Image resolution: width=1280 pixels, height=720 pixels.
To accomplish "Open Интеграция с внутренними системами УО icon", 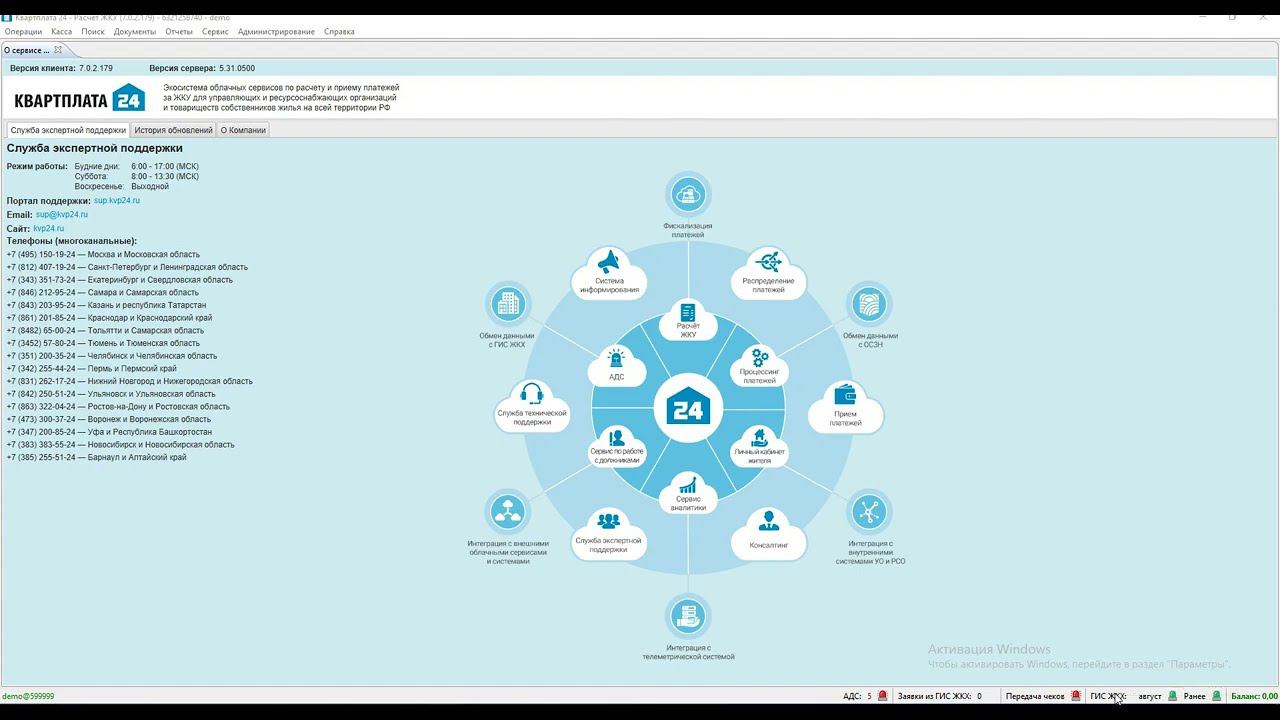I will (x=869, y=512).
